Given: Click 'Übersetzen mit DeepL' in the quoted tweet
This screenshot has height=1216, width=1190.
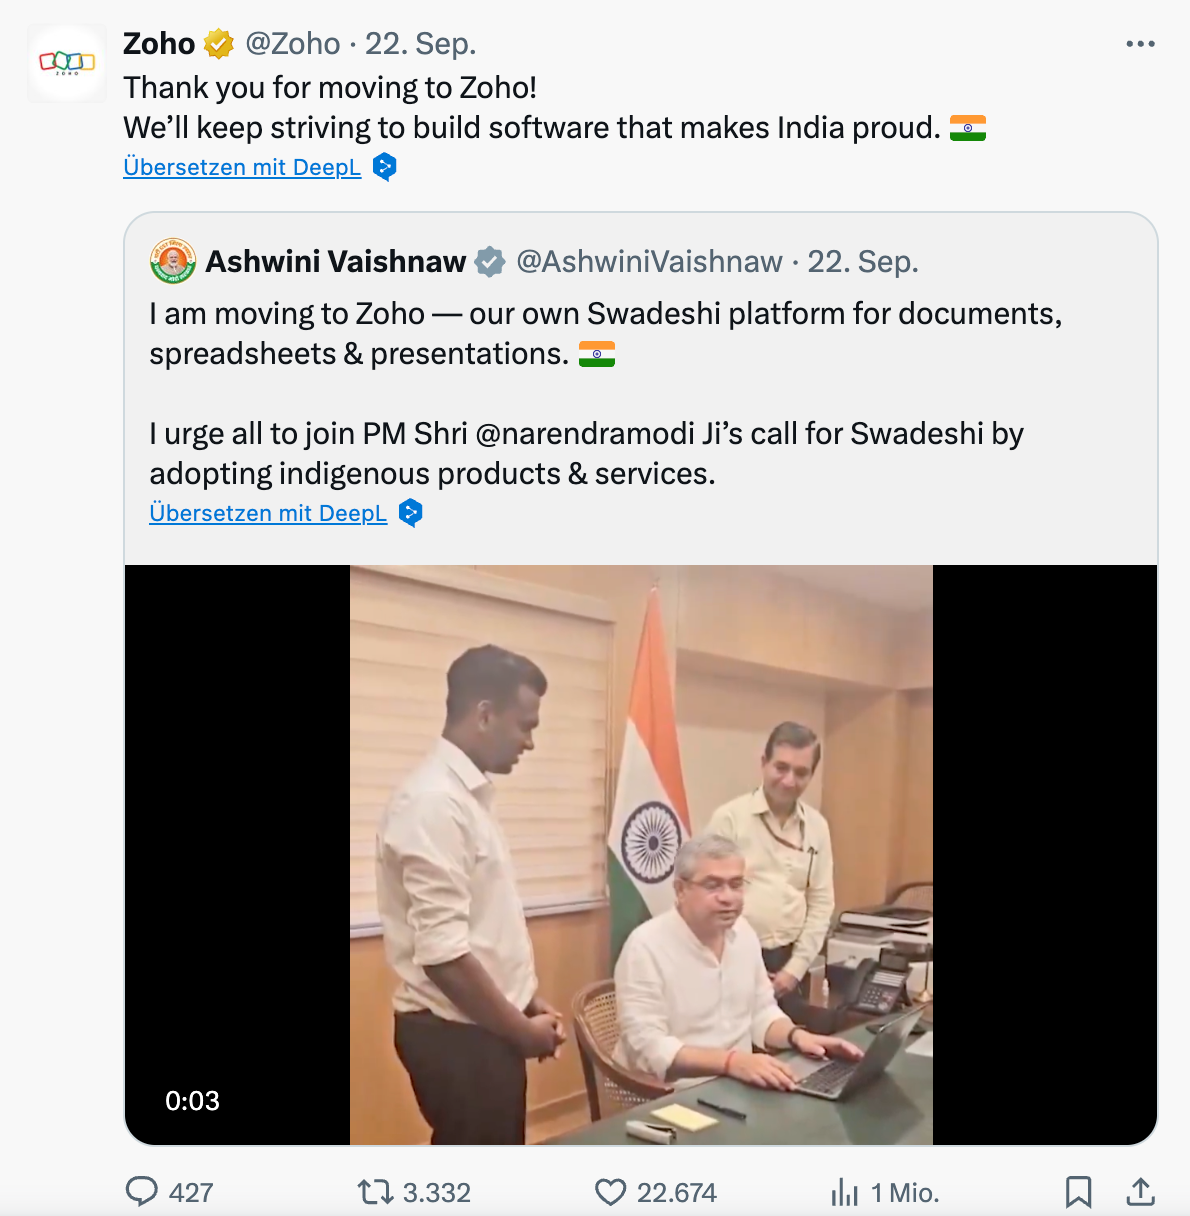Looking at the screenshot, I should pyautogui.click(x=268, y=513).
